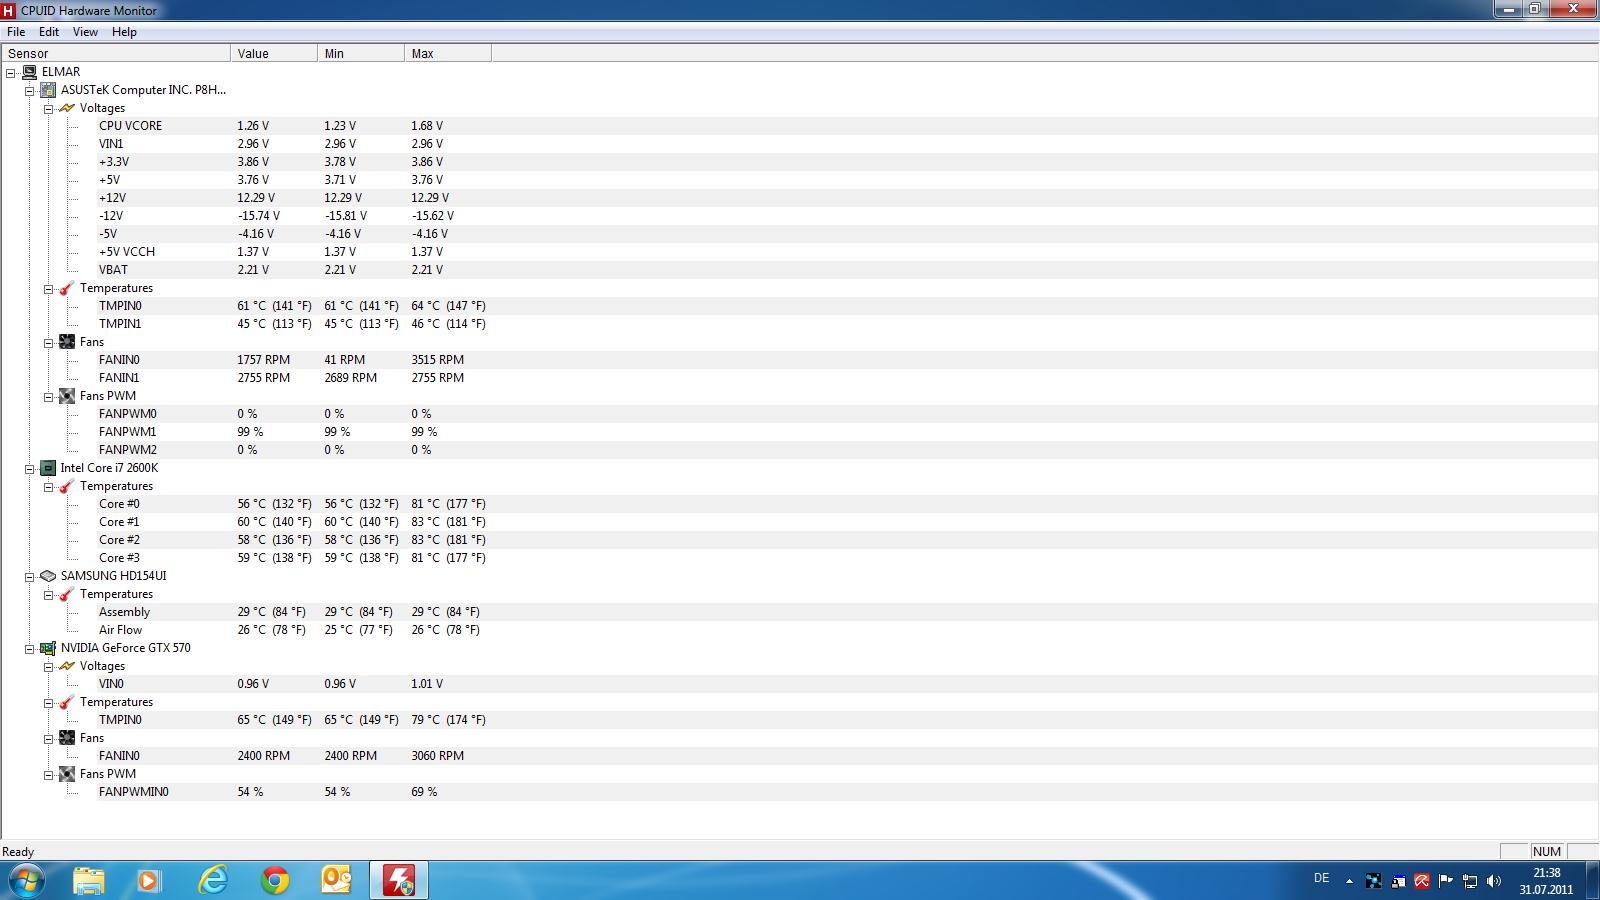Collapse the ELMAR root node
This screenshot has height=900, width=1600.
point(10,72)
